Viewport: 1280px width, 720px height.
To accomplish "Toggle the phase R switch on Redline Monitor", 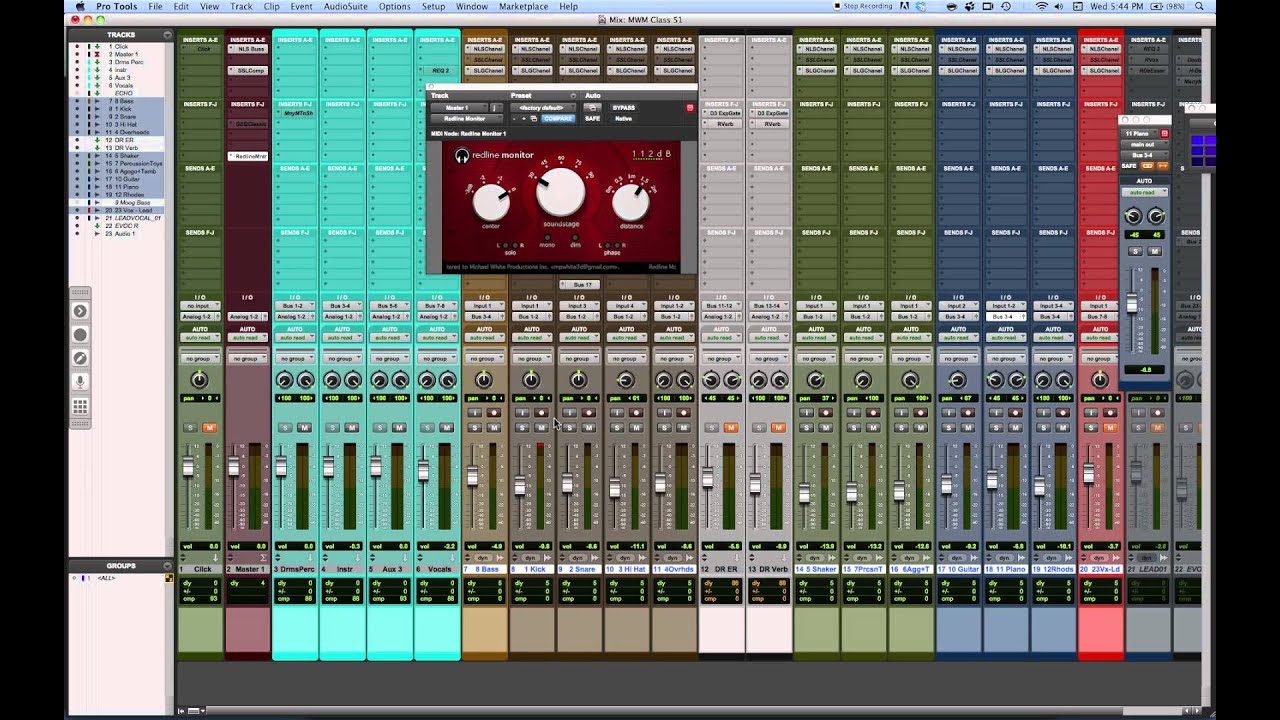I will point(617,245).
